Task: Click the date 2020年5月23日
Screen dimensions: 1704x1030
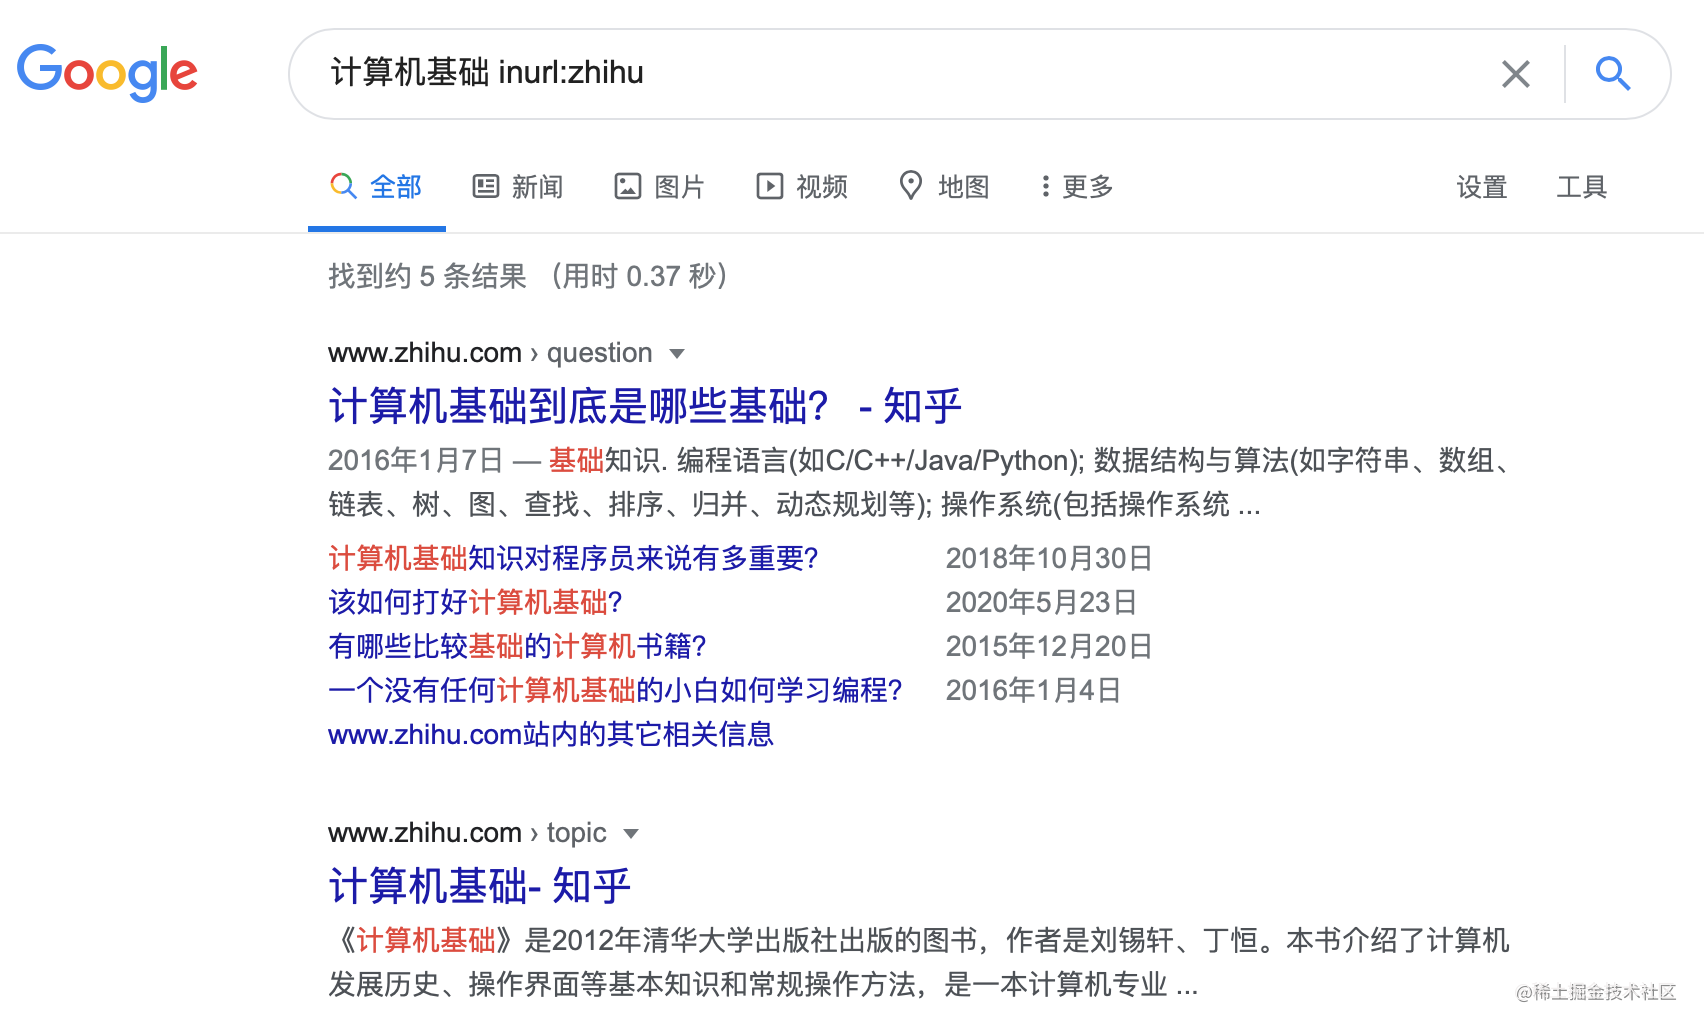Action: 1041,602
